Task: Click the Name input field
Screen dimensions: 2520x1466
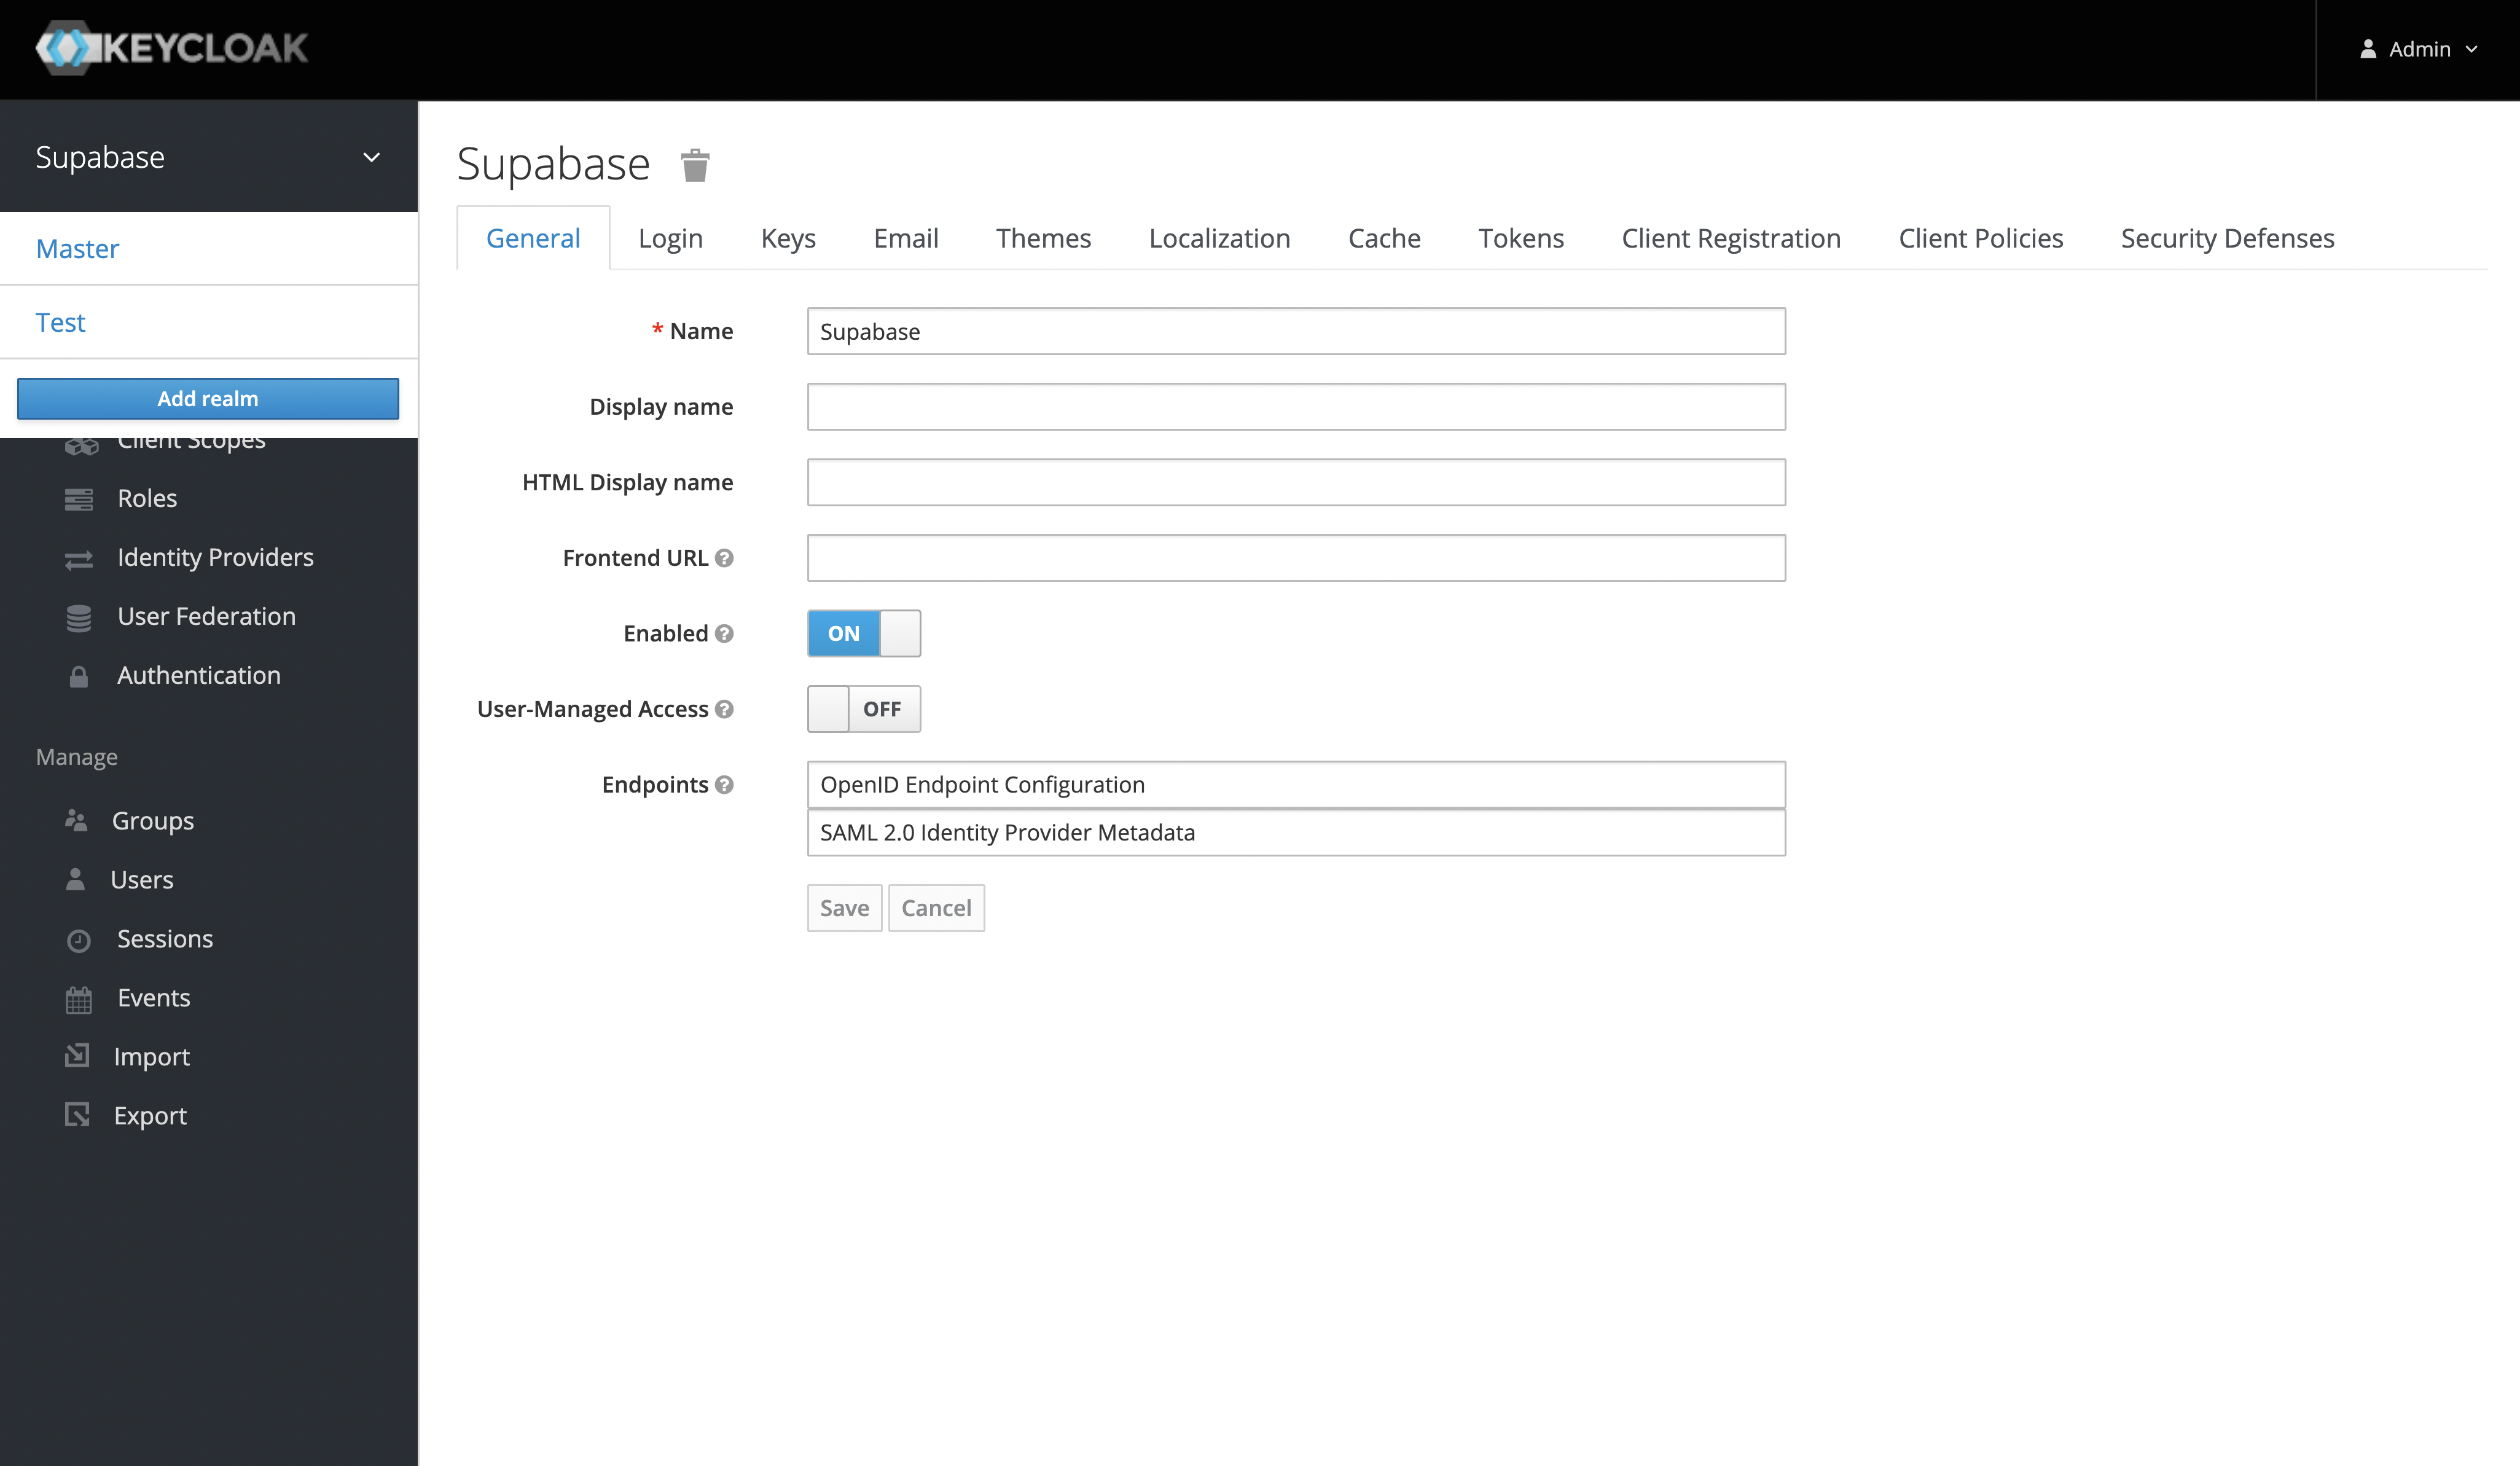Action: [x=1295, y=330]
